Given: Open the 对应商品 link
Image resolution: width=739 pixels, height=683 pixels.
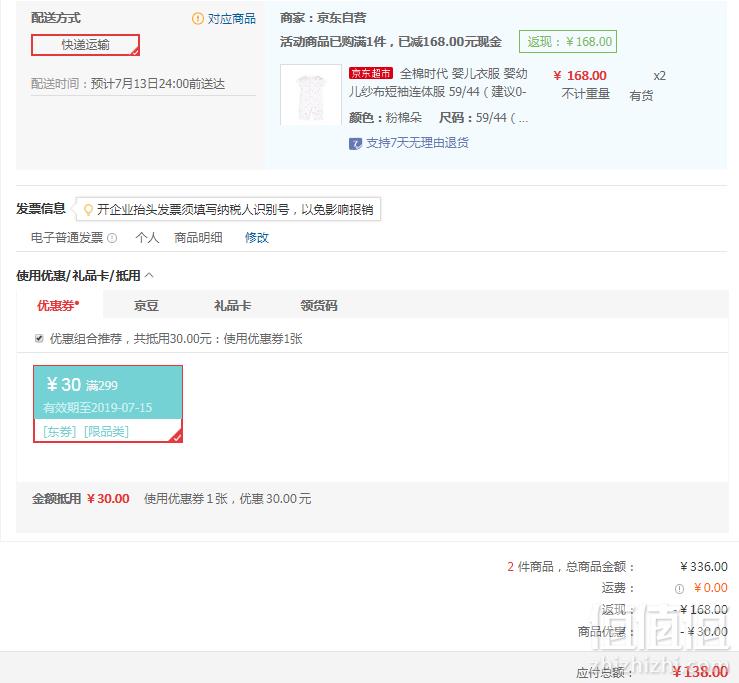Looking at the screenshot, I should [x=231, y=18].
